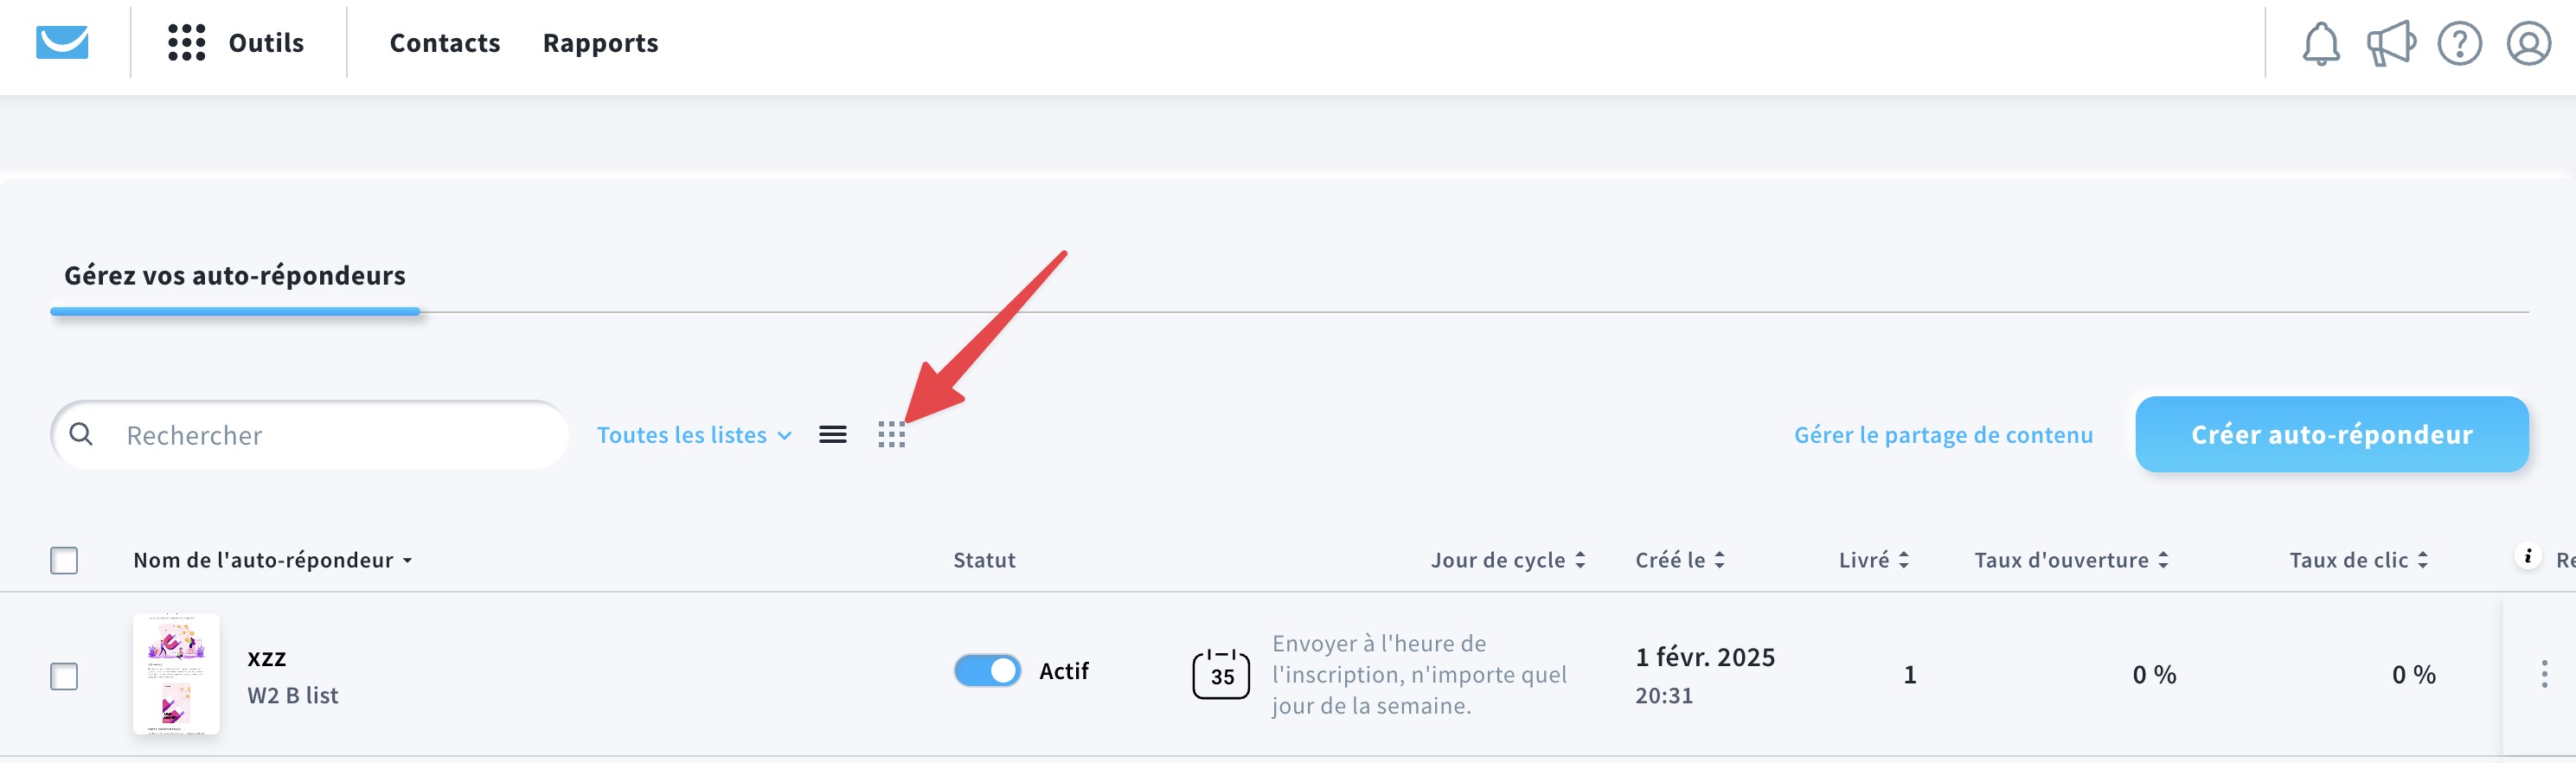The height and width of the screenshot is (763, 2576).
Task: Open the Rapports menu
Action: pos(600,43)
